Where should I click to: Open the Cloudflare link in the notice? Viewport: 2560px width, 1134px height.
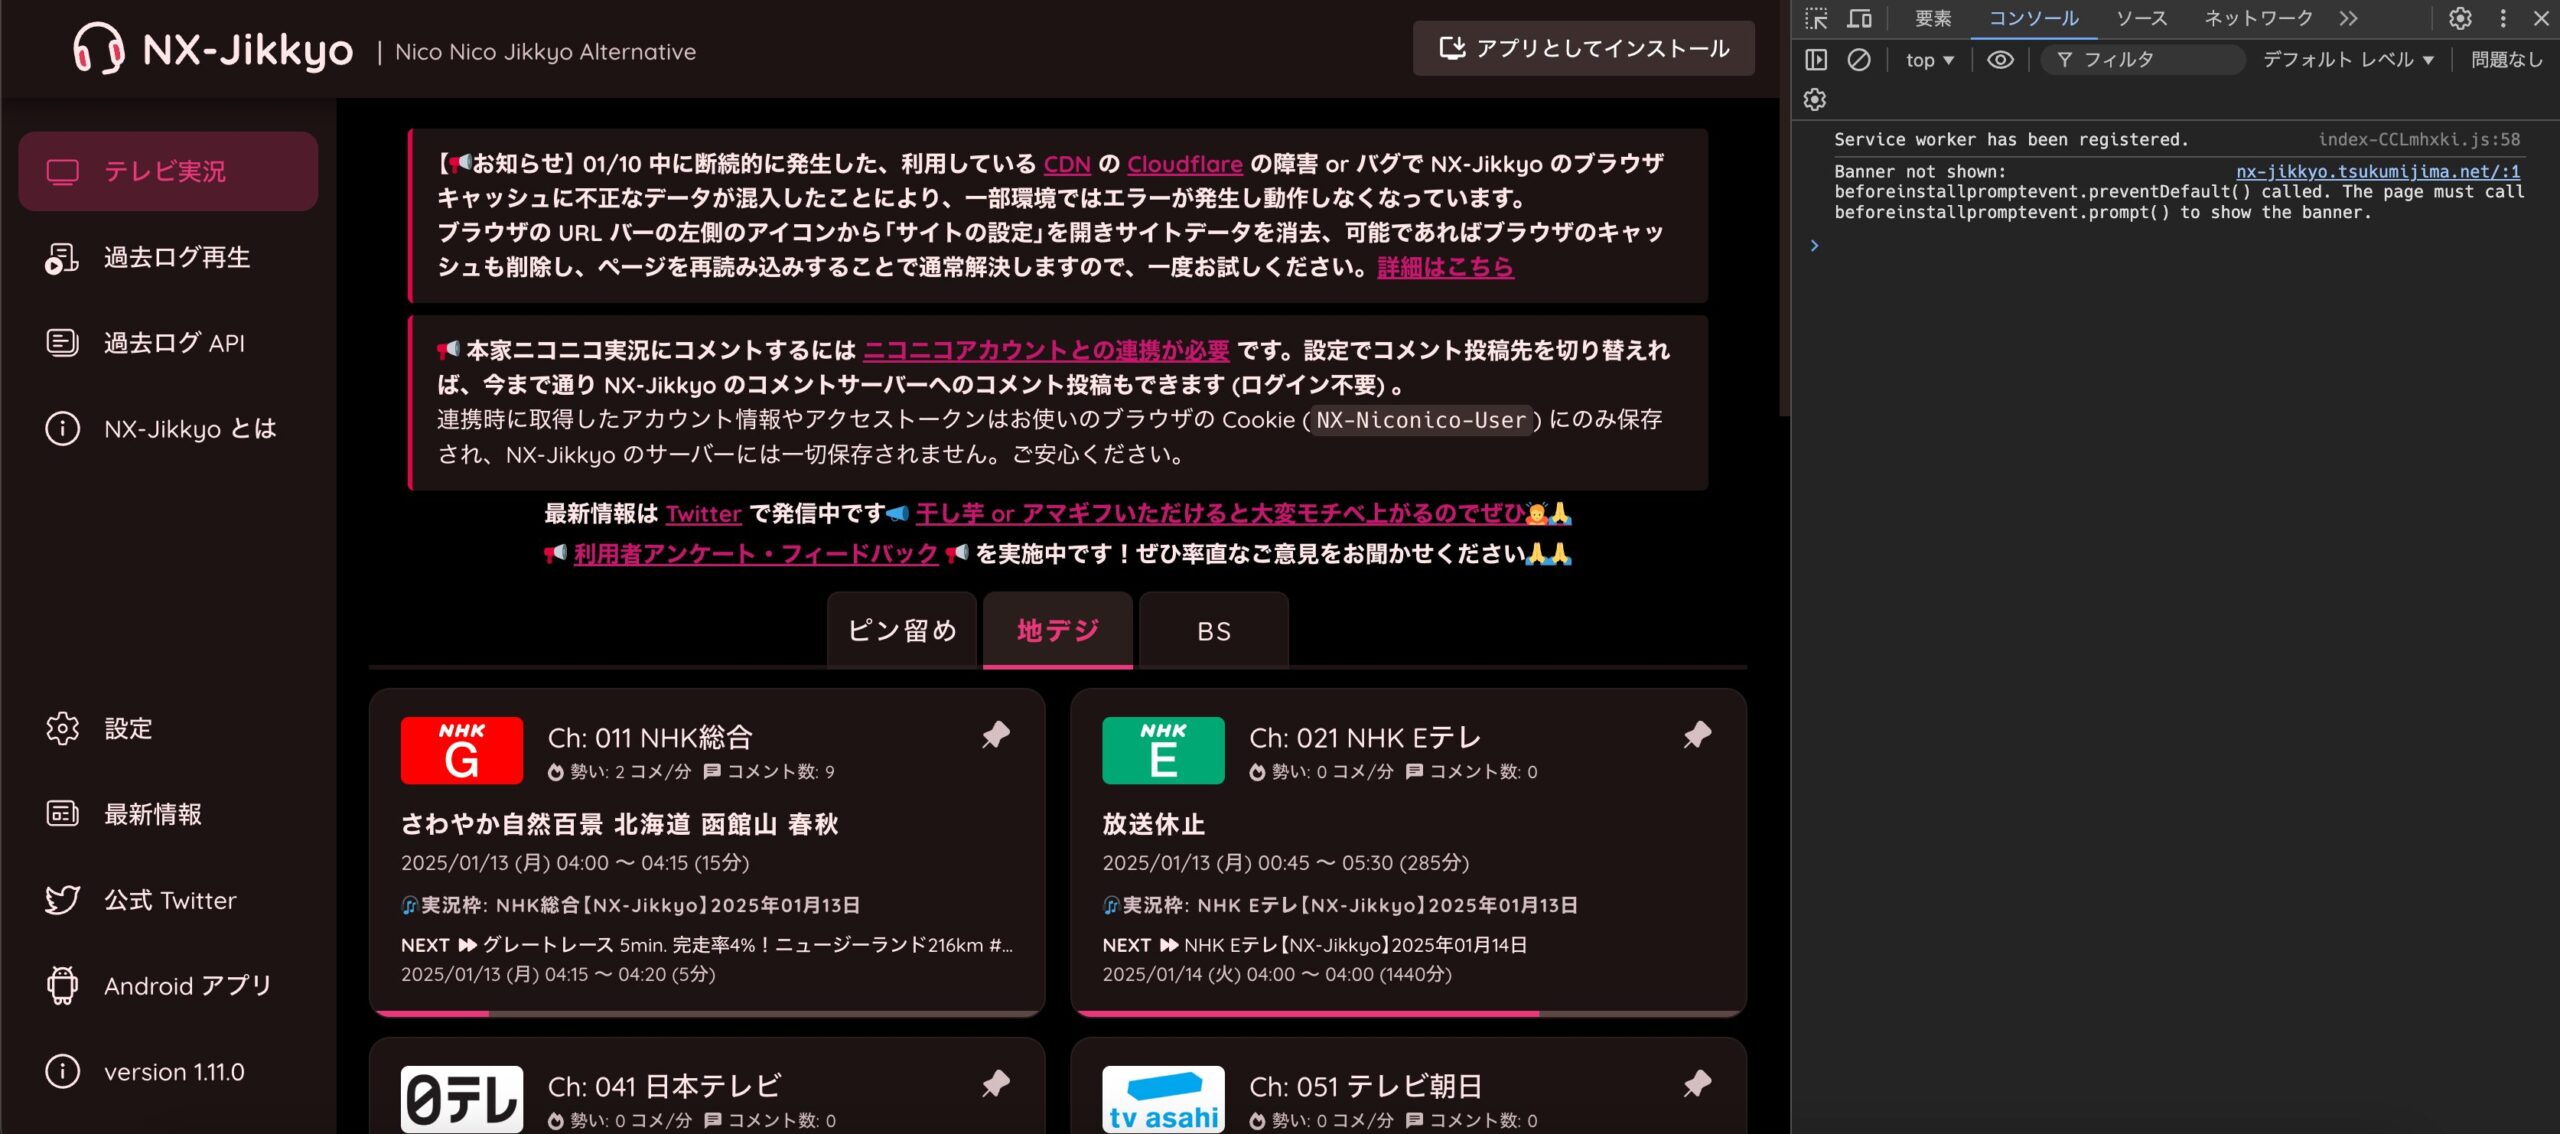[x=1185, y=164]
